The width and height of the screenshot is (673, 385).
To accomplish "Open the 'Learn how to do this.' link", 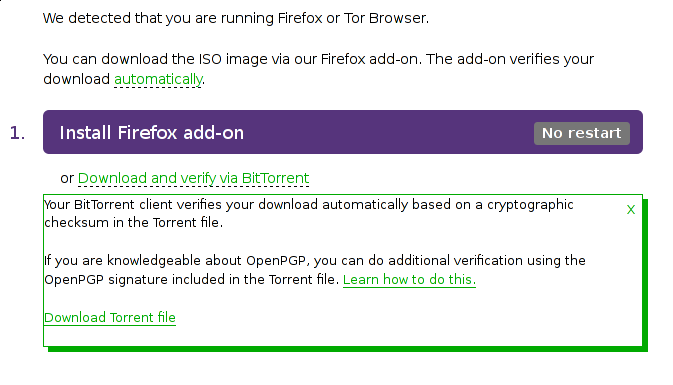I will tap(409, 279).
